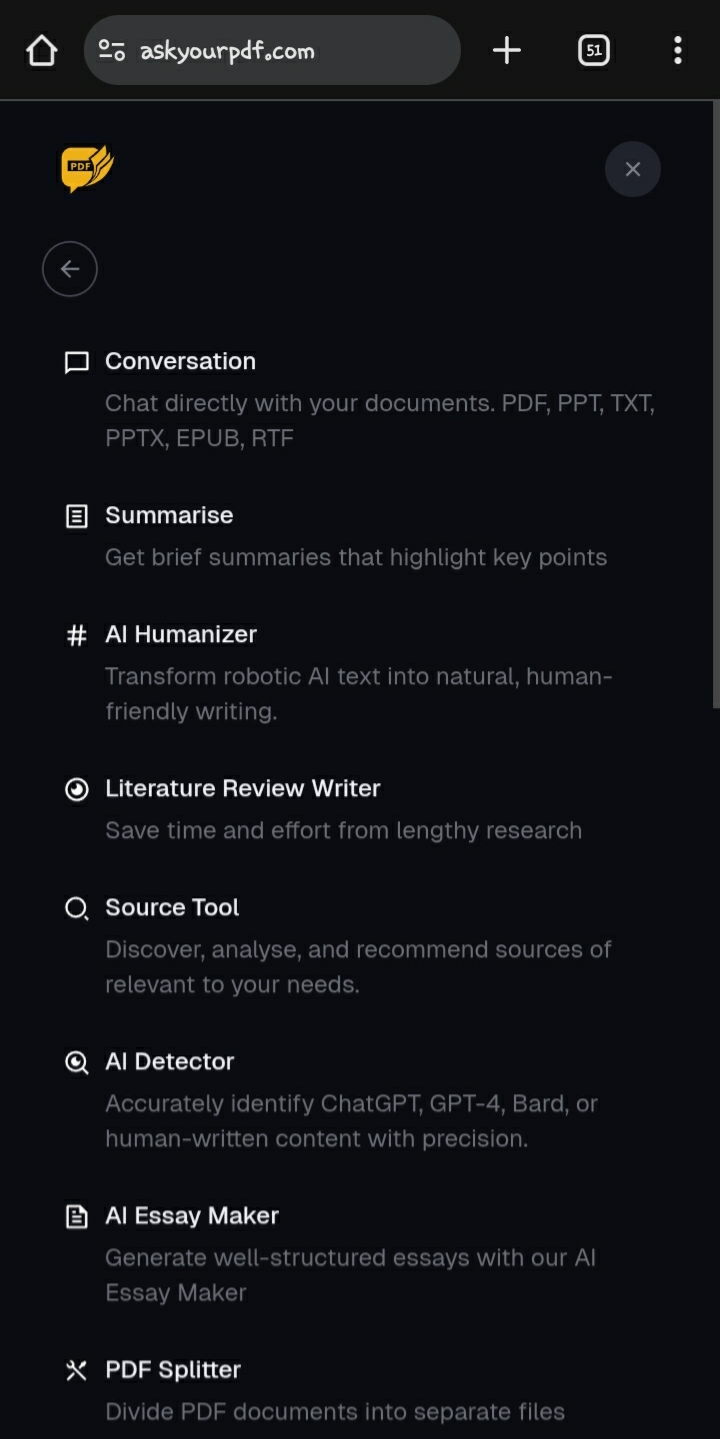Go back using the circled arrow icon
This screenshot has height=1439, width=720.
point(70,269)
